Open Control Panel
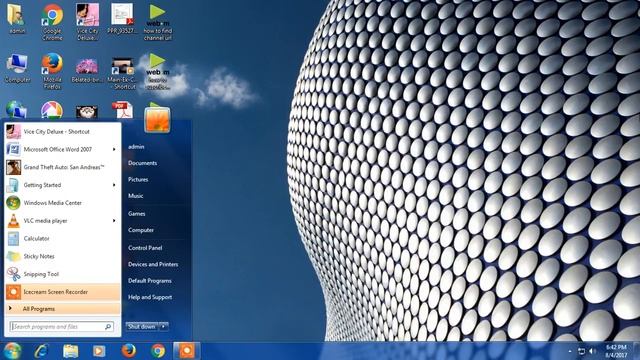Screen dimensions: 640x360 point(145,248)
